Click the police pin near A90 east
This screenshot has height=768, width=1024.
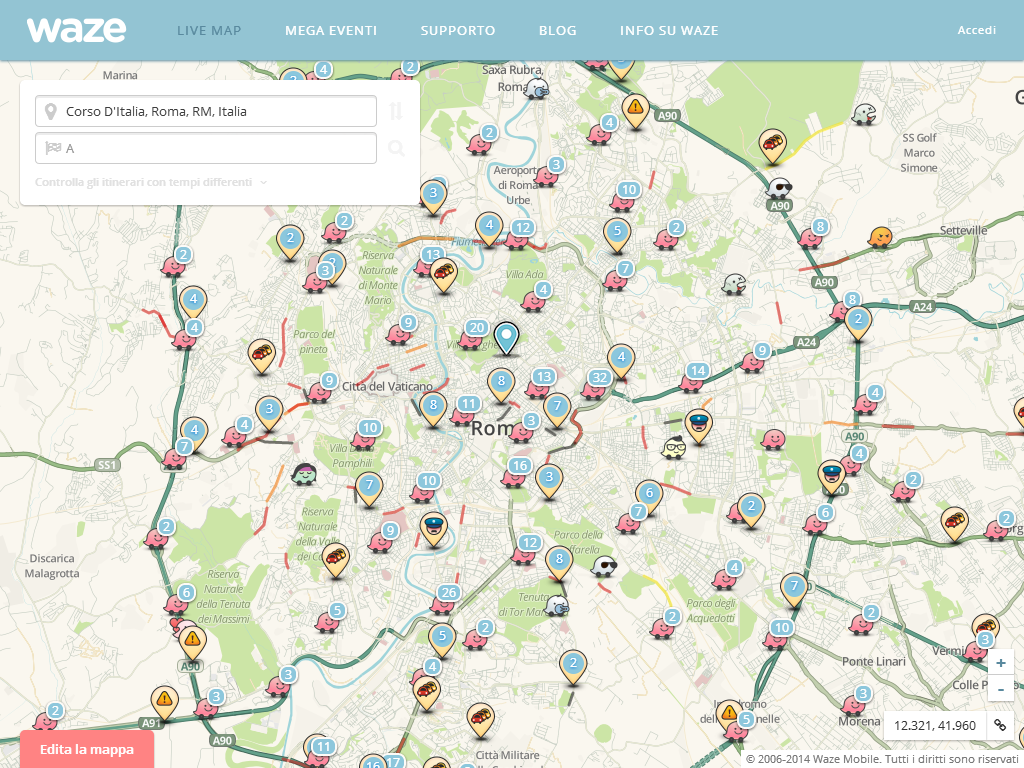pyautogui.click(x=831, y=475)
